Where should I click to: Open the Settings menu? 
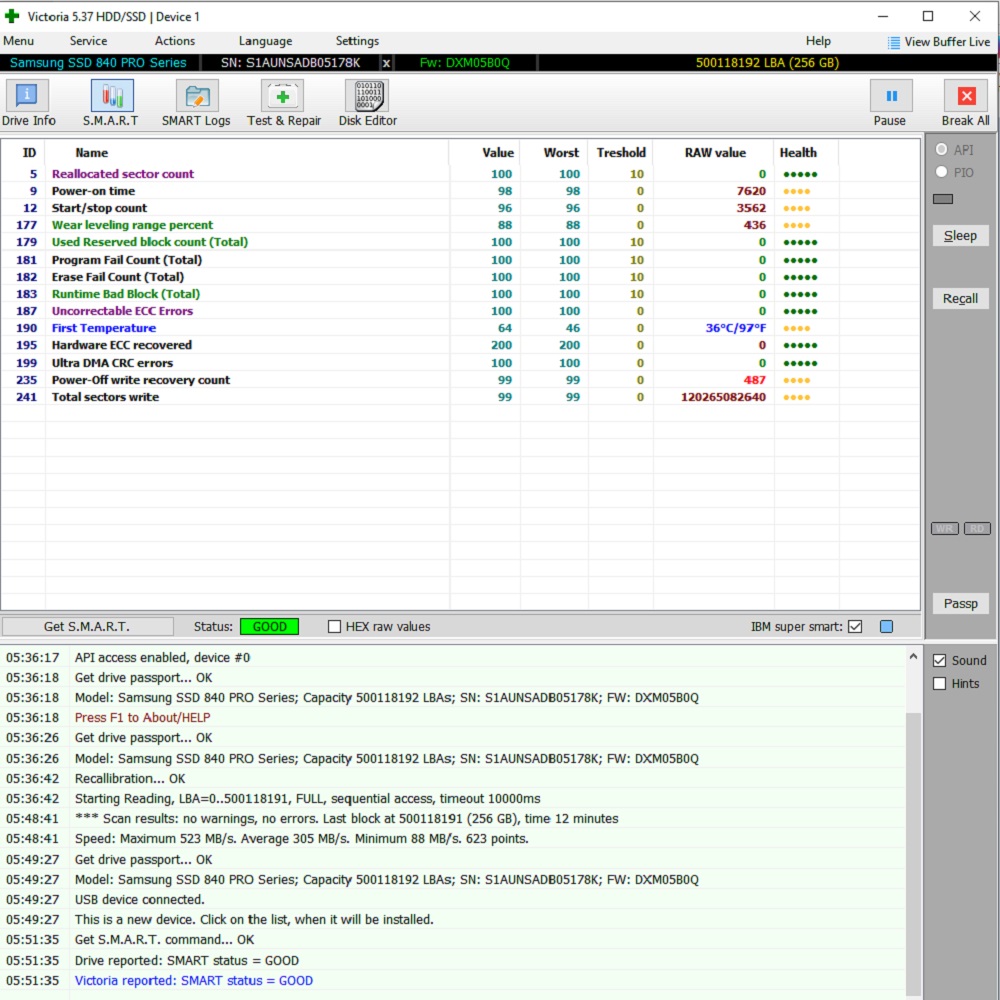pos(357,41)
